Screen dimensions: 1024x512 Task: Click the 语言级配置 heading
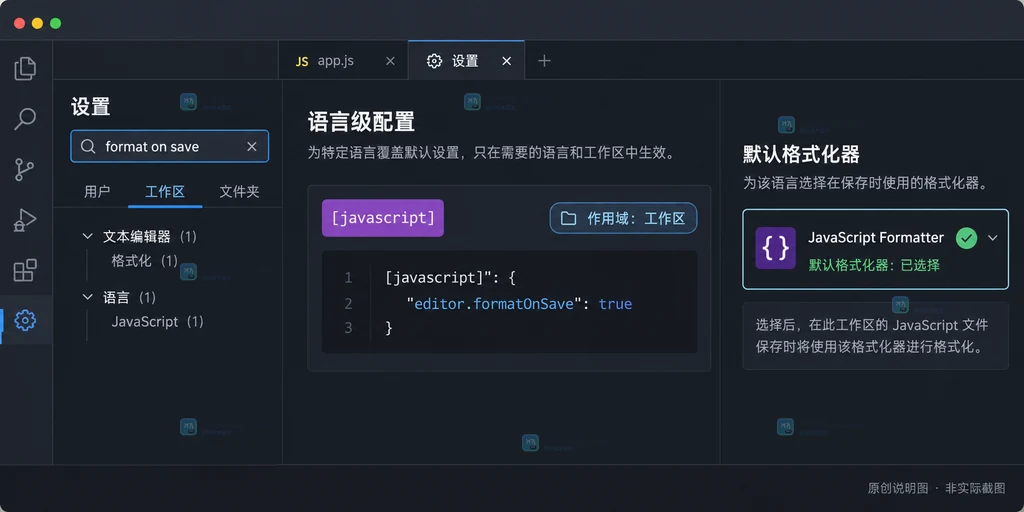coord(361,122)
